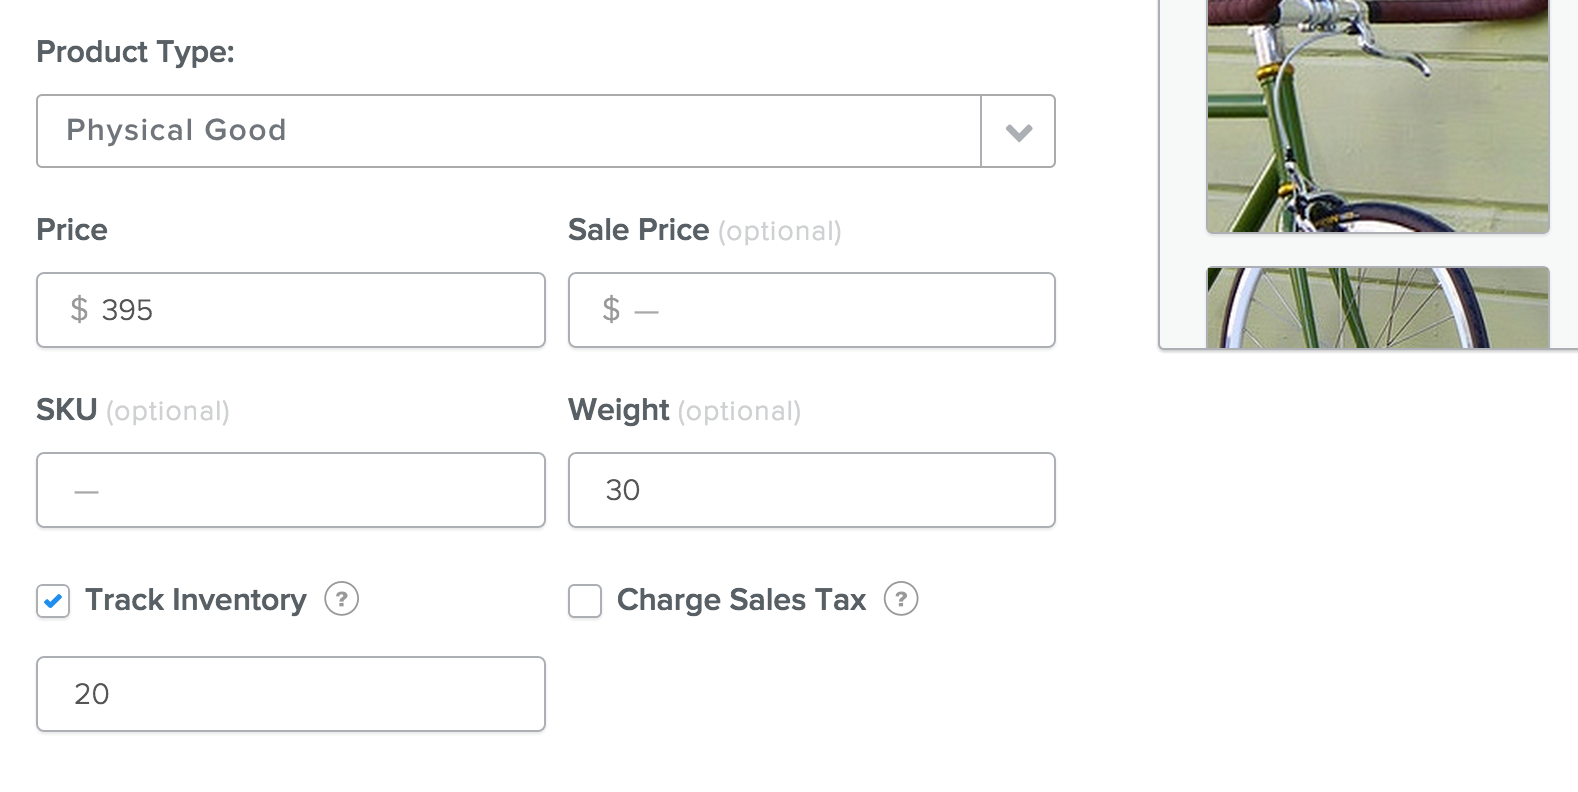Image resolution: width=1578 pixels, height=792 pixels.
Task: Click the inventory quantity field showing 20
Action: [x=291, y=694]
